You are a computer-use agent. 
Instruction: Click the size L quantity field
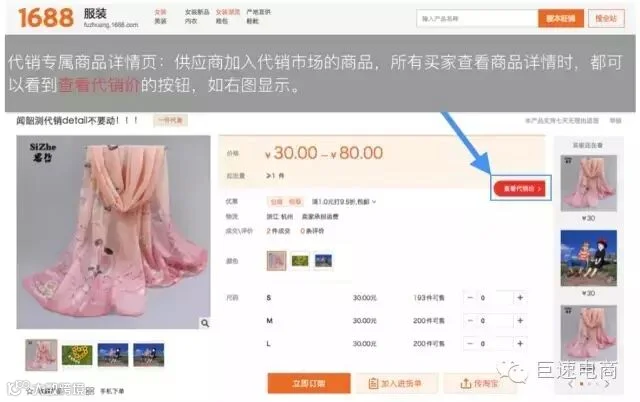tap(495, 344)
